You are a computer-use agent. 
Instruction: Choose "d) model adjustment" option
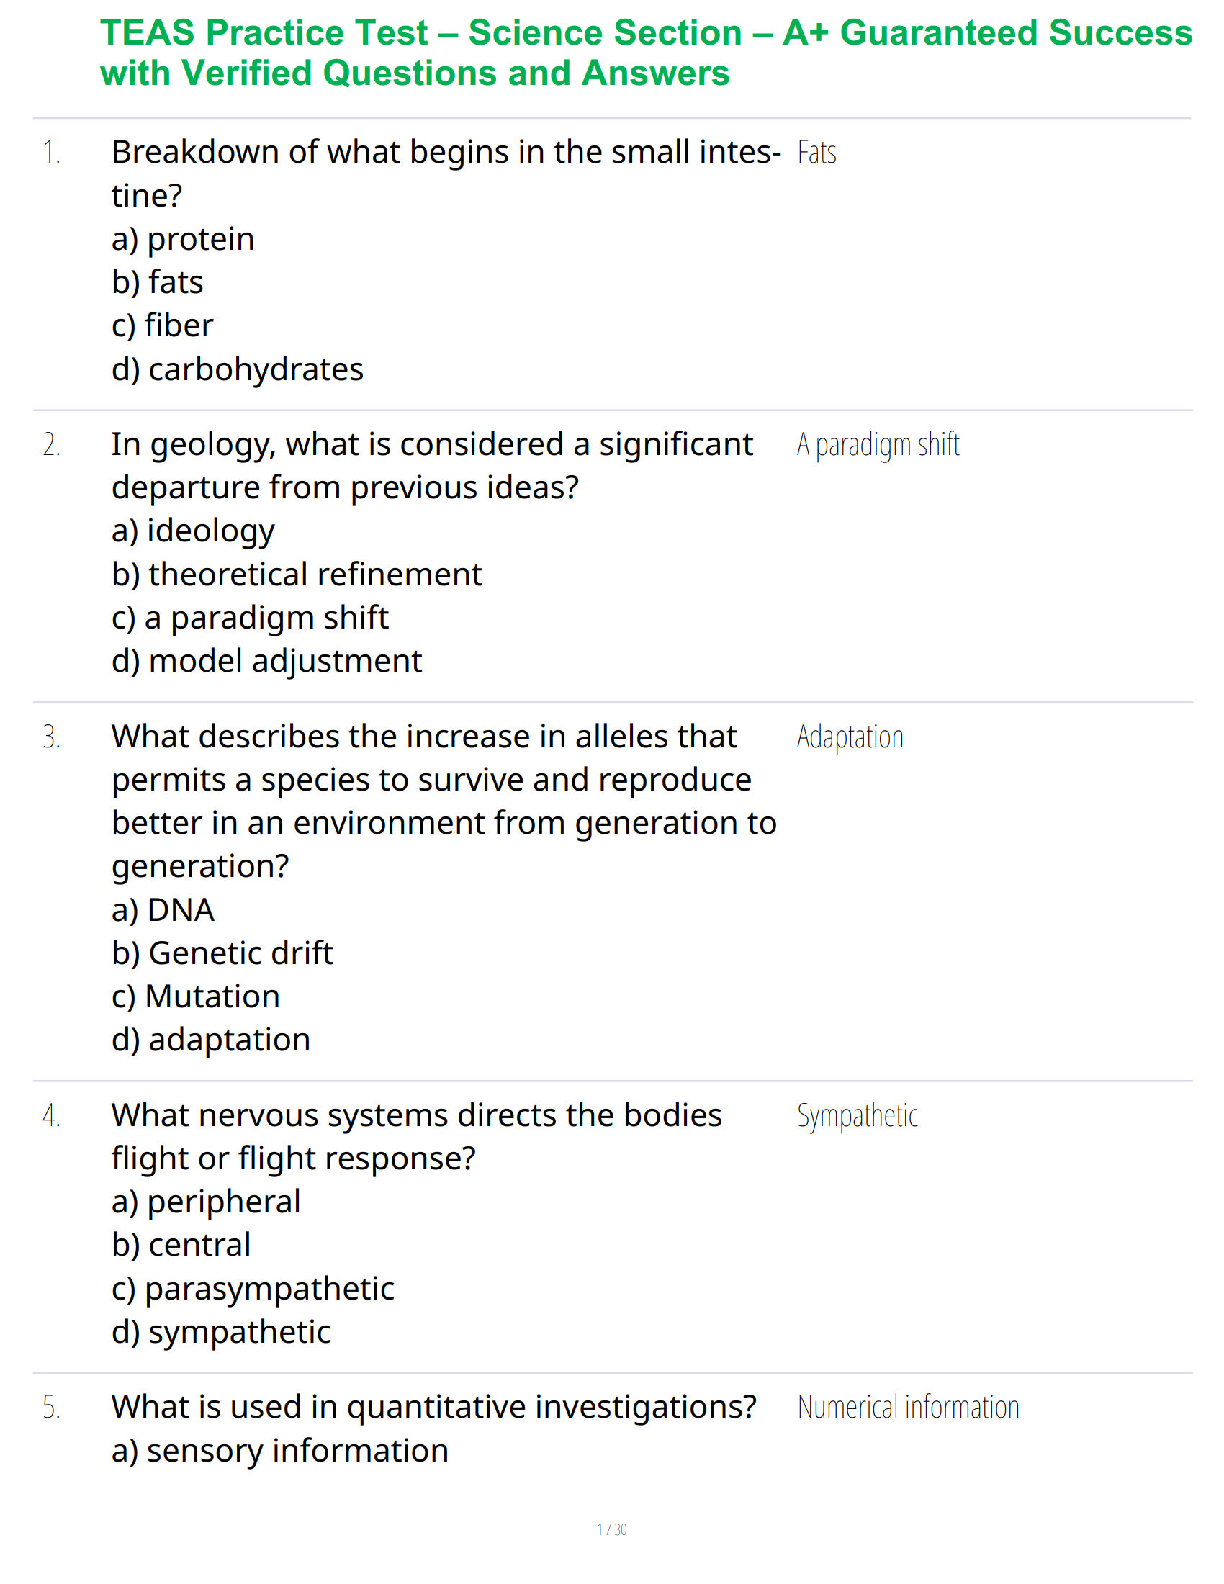tap(267, 662)
